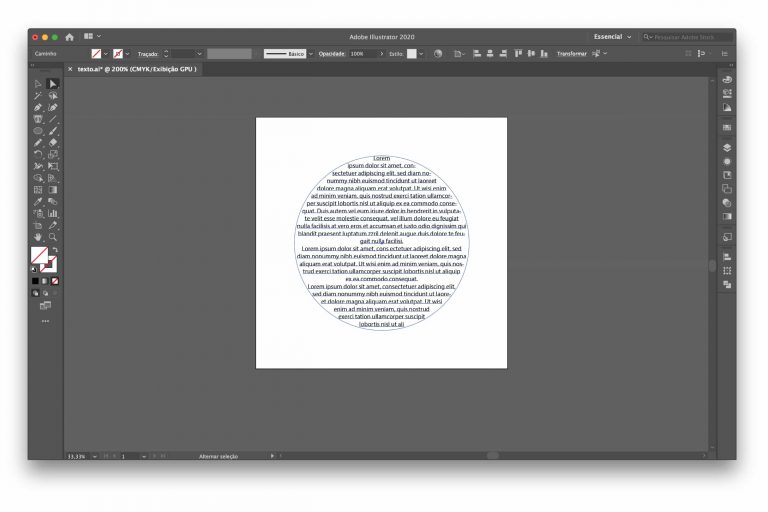Open the arrange documents layout menu
The width and height of the screenshot is (768, 512).
click(92, 36)
